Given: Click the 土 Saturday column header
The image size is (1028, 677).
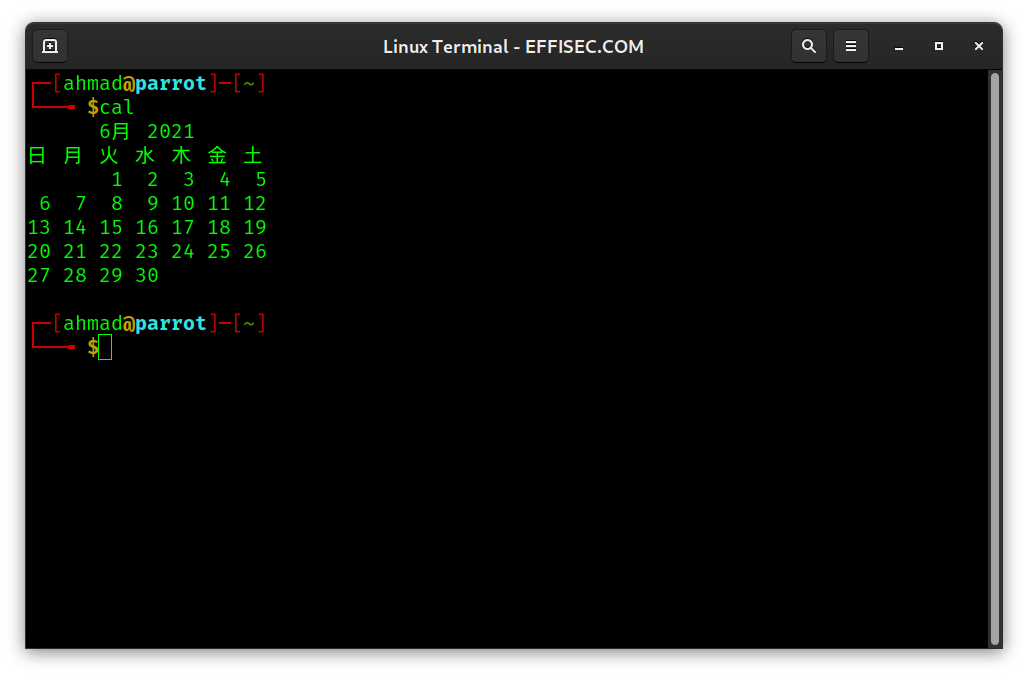Looking at the screenshot, I should [x=254, y=155].
